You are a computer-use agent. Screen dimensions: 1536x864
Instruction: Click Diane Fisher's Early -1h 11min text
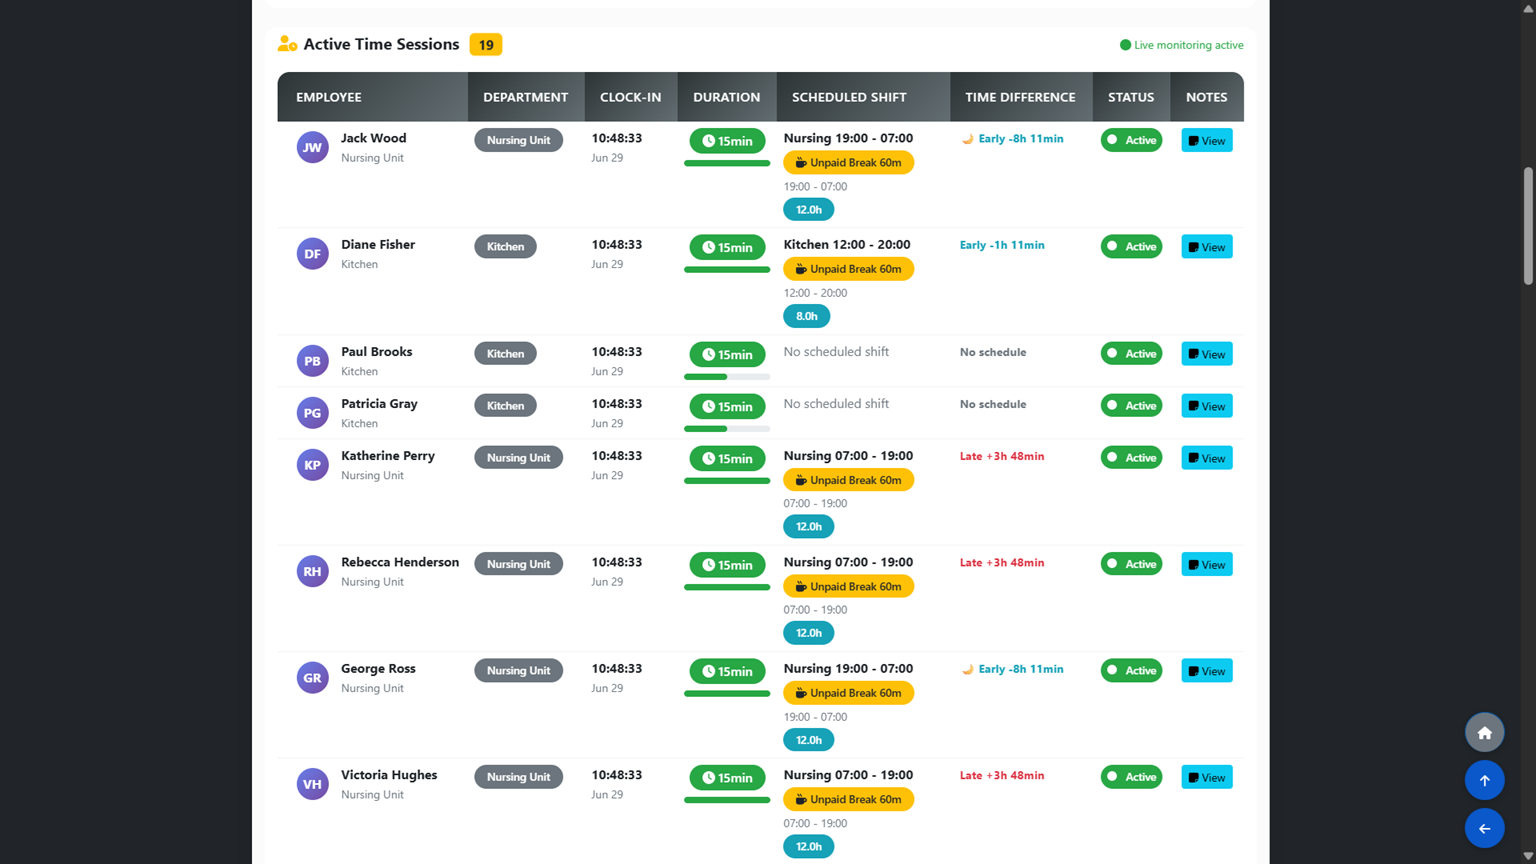(x=1002, y=245)
